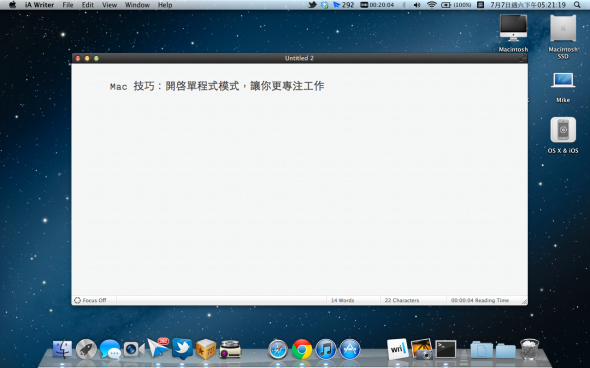Open the Wi-Fi menu bar icon

(x=432, y=5)
